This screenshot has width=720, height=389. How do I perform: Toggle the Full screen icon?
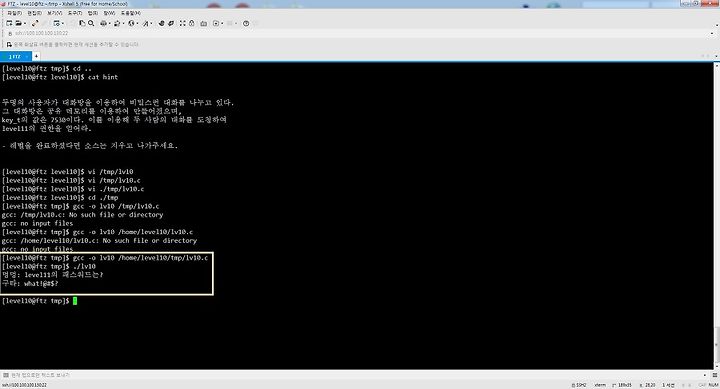(182, 23)
